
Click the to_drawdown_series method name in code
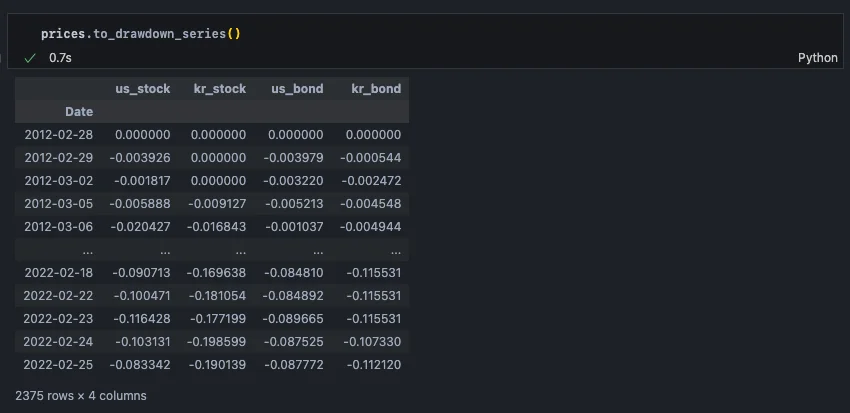point(159,34)
